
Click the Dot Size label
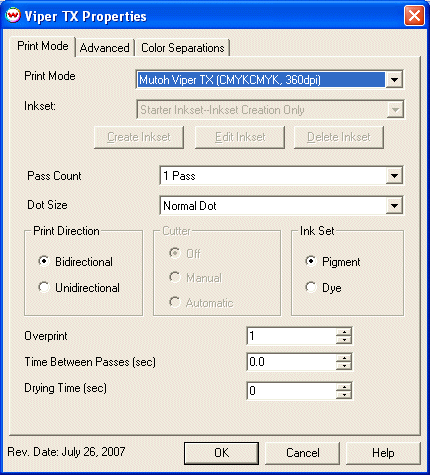point(47,205)
